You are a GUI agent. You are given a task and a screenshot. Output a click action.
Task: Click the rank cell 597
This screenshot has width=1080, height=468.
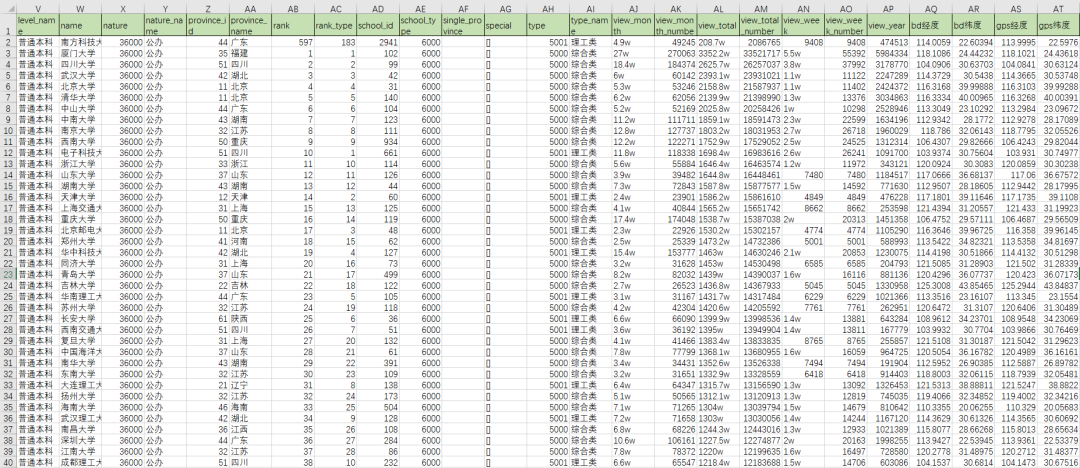tap(292, 42)
